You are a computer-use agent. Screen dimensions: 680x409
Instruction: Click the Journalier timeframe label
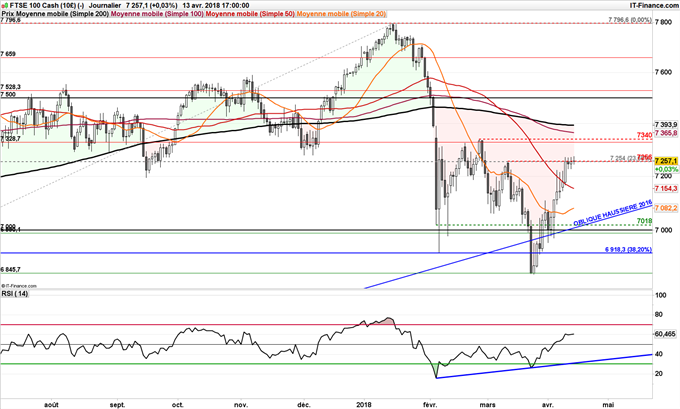(105, 6)
